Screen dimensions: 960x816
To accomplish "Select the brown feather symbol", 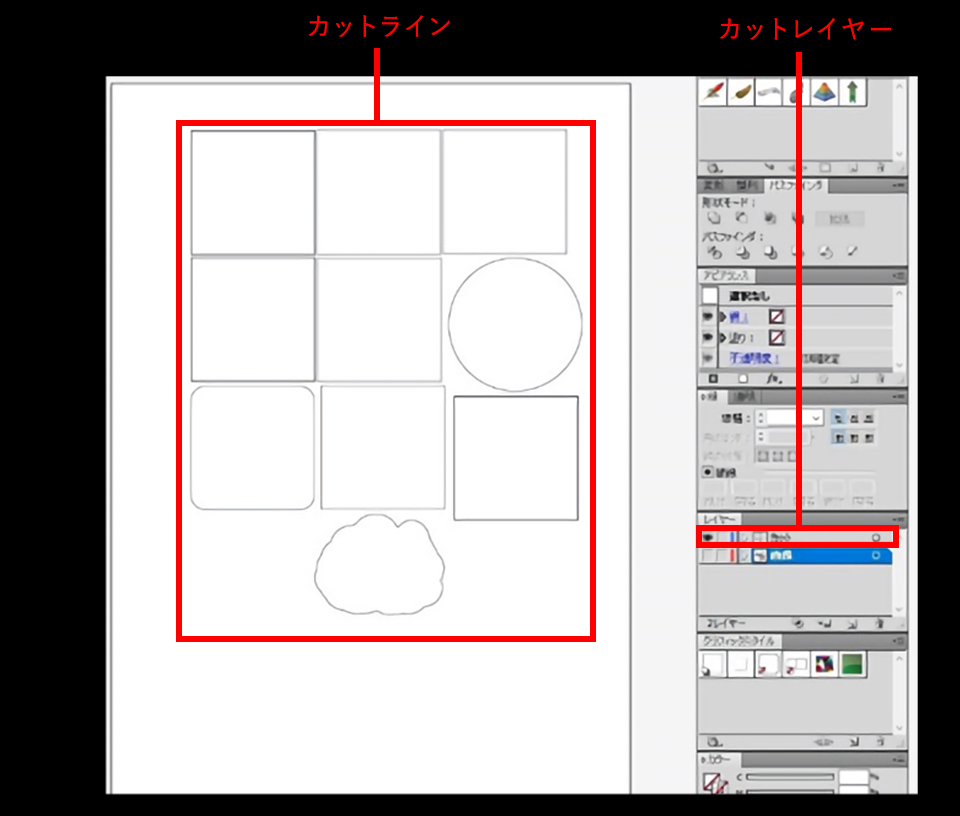I will tap(741, 92).
